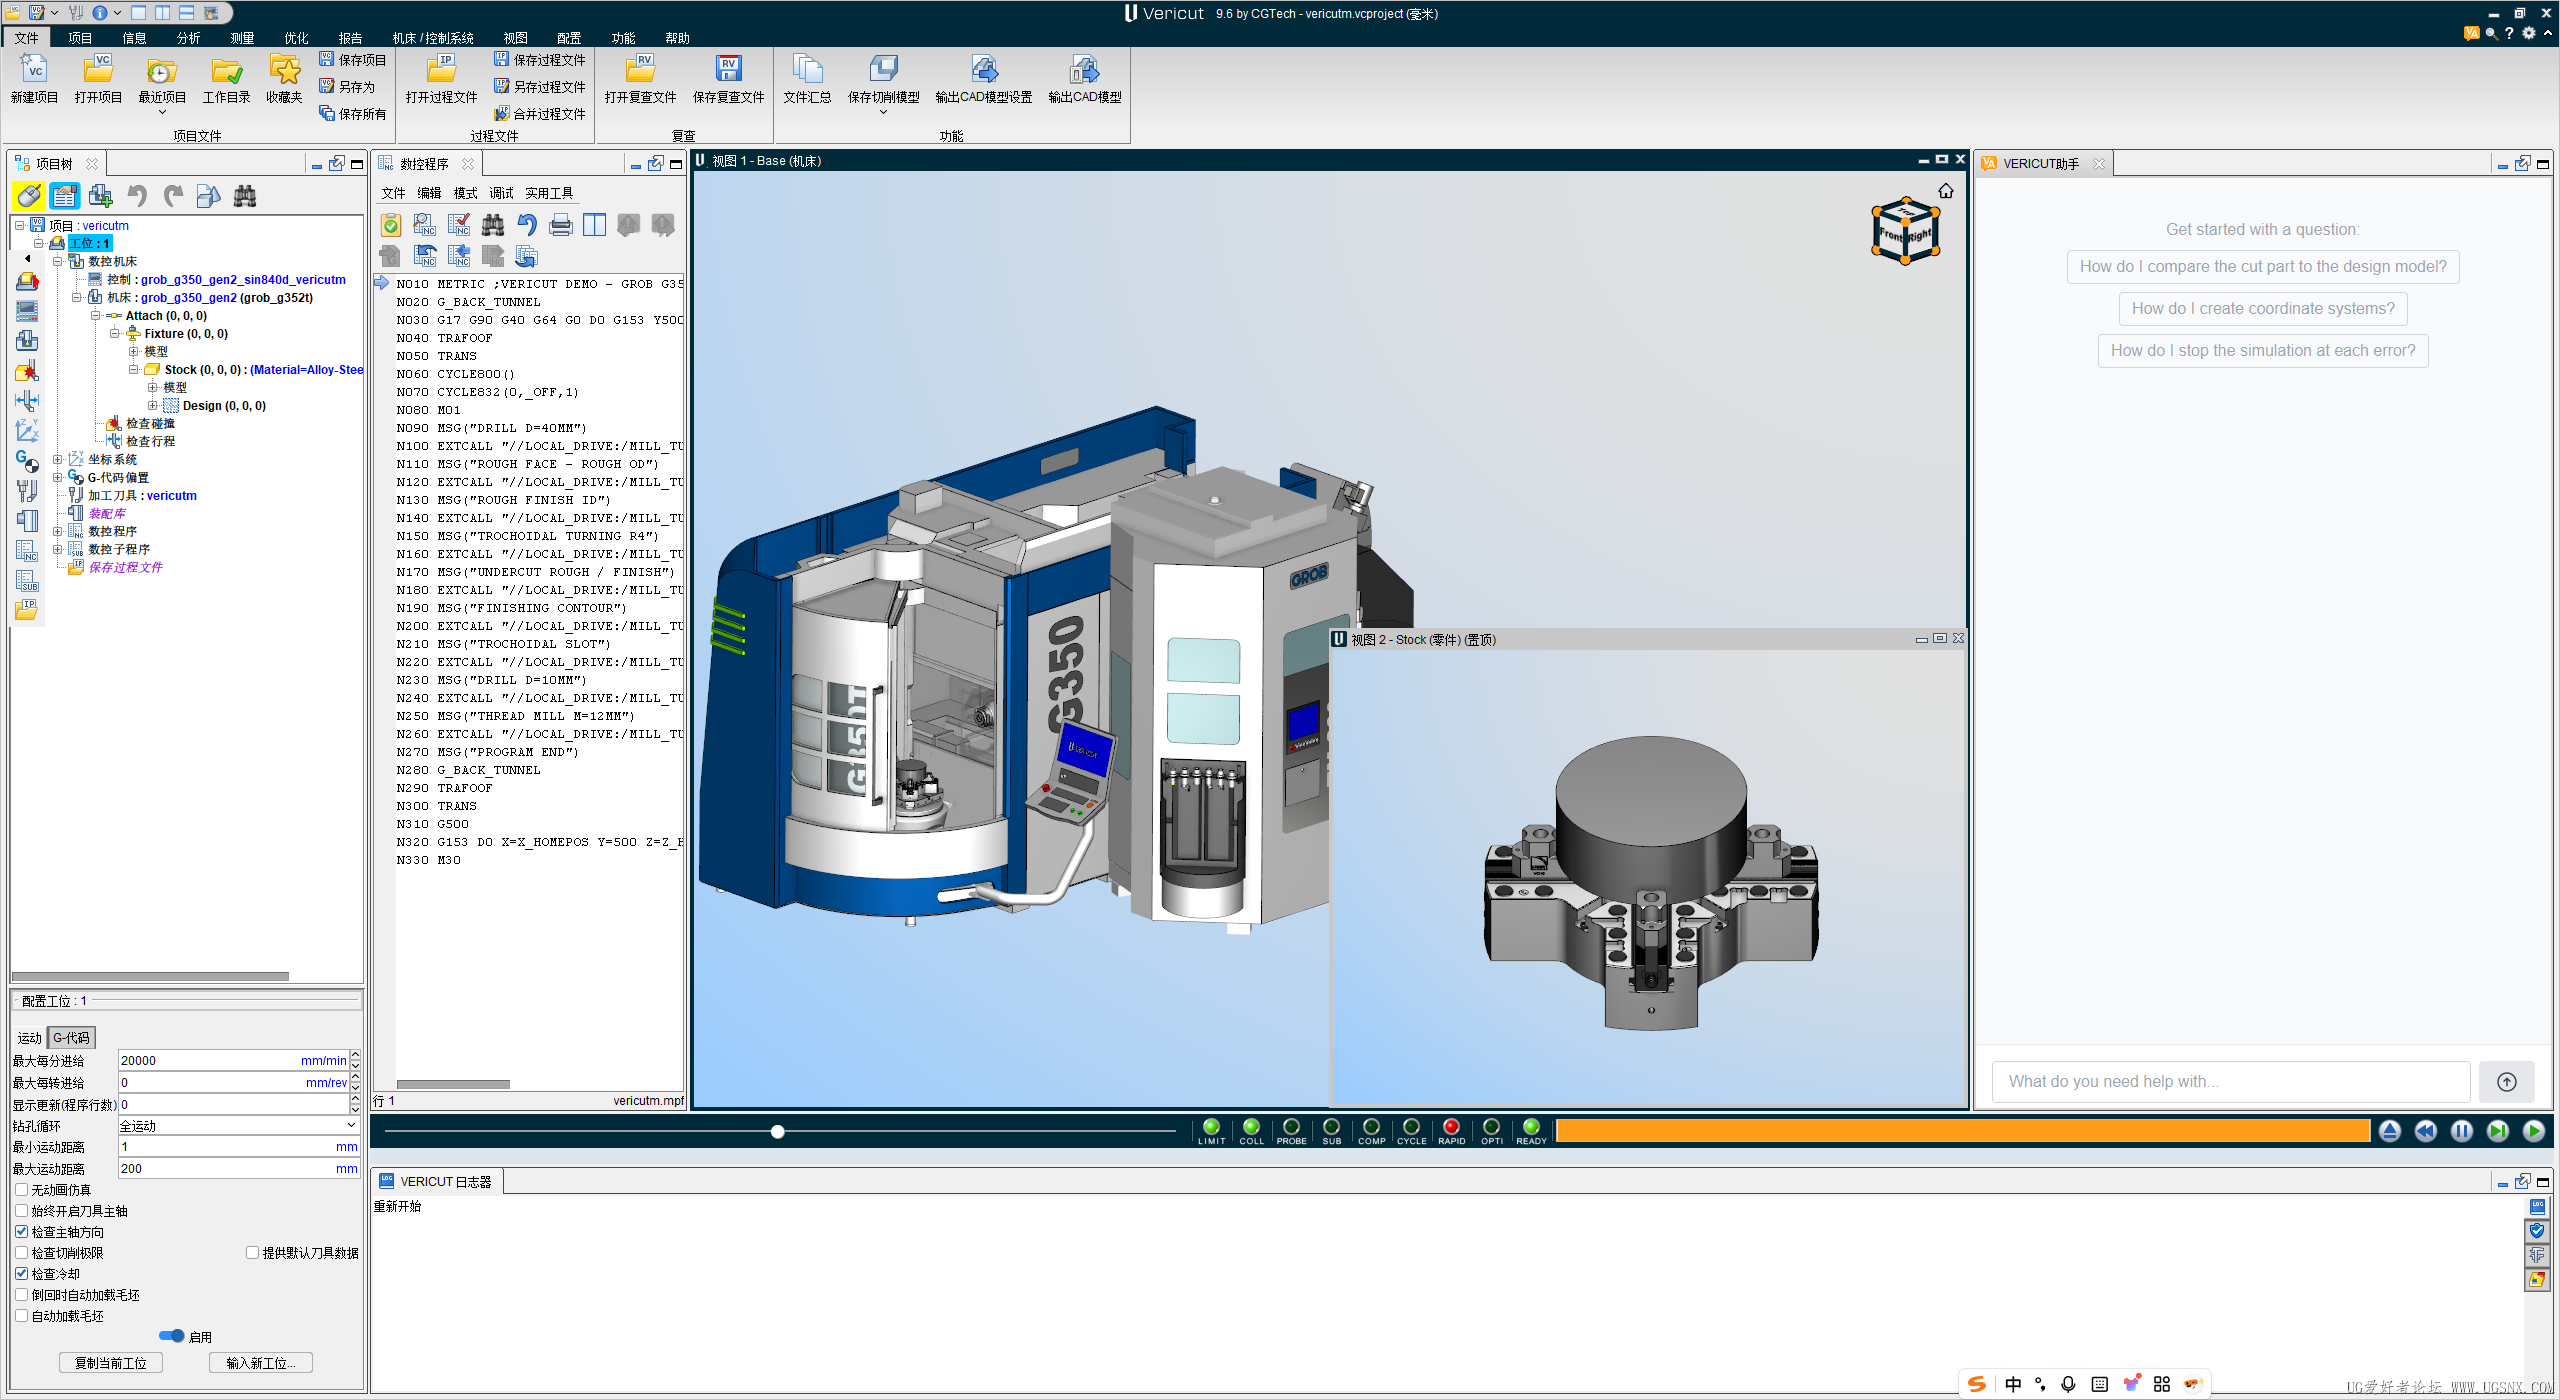Click 最大每分进给 field with value 20000
The height and width of the screenshot is (1400, 2560).
pyautogui.click(x=233, y=1061)
